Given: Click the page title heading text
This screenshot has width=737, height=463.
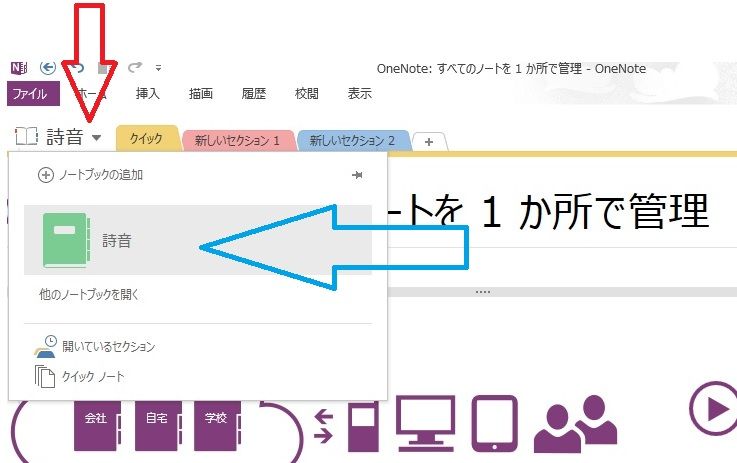Looking at the screenshot, I should (x=548, y=212).
